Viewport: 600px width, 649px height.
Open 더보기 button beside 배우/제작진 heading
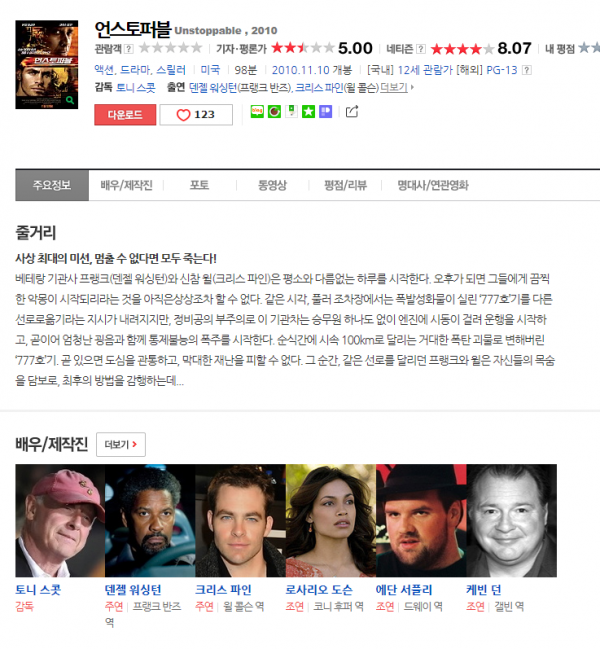pyautogui.click(x=121, y=445)
